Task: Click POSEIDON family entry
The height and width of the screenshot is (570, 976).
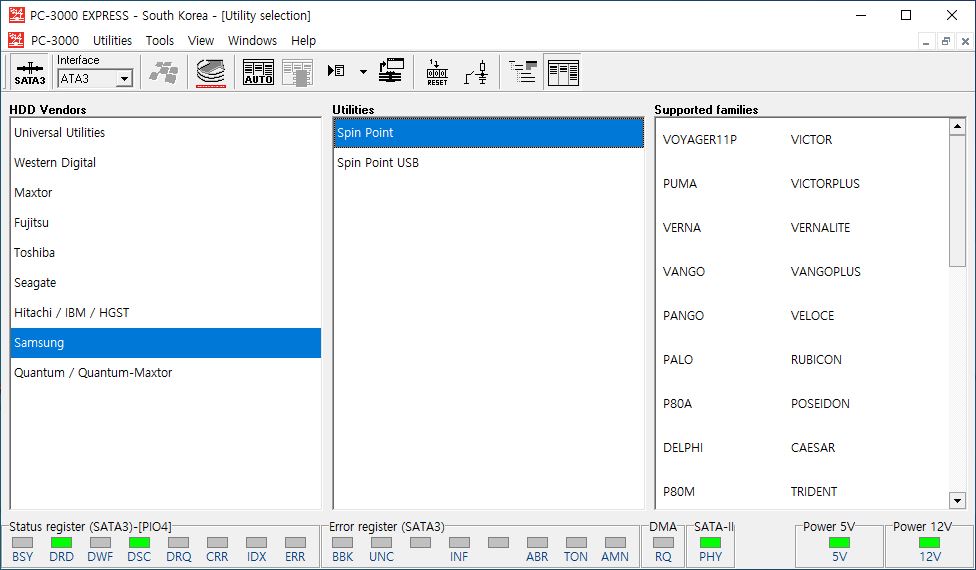Action: click(x=820, y=404)
